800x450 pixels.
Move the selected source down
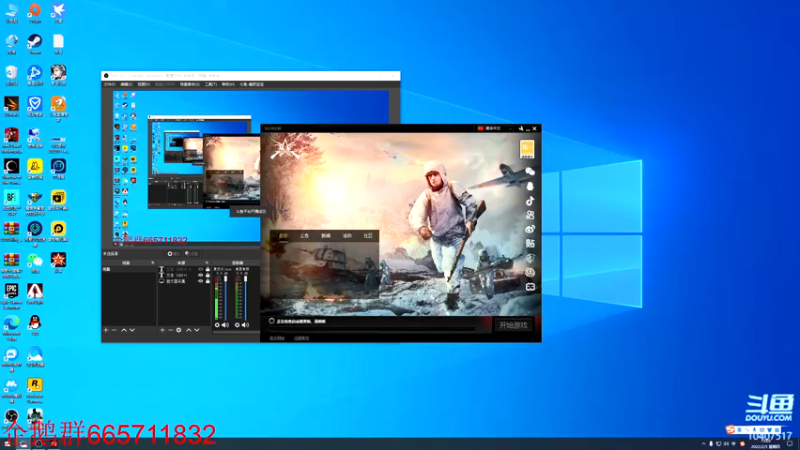tap(196, 330)
